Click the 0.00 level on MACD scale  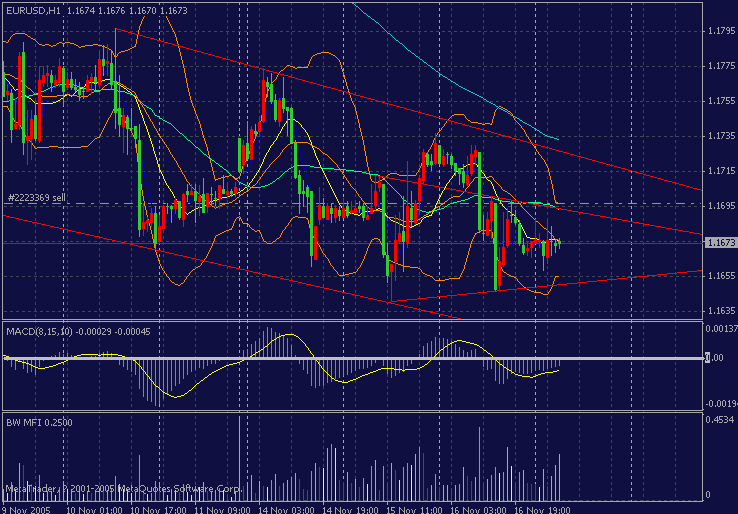(714, 358)
